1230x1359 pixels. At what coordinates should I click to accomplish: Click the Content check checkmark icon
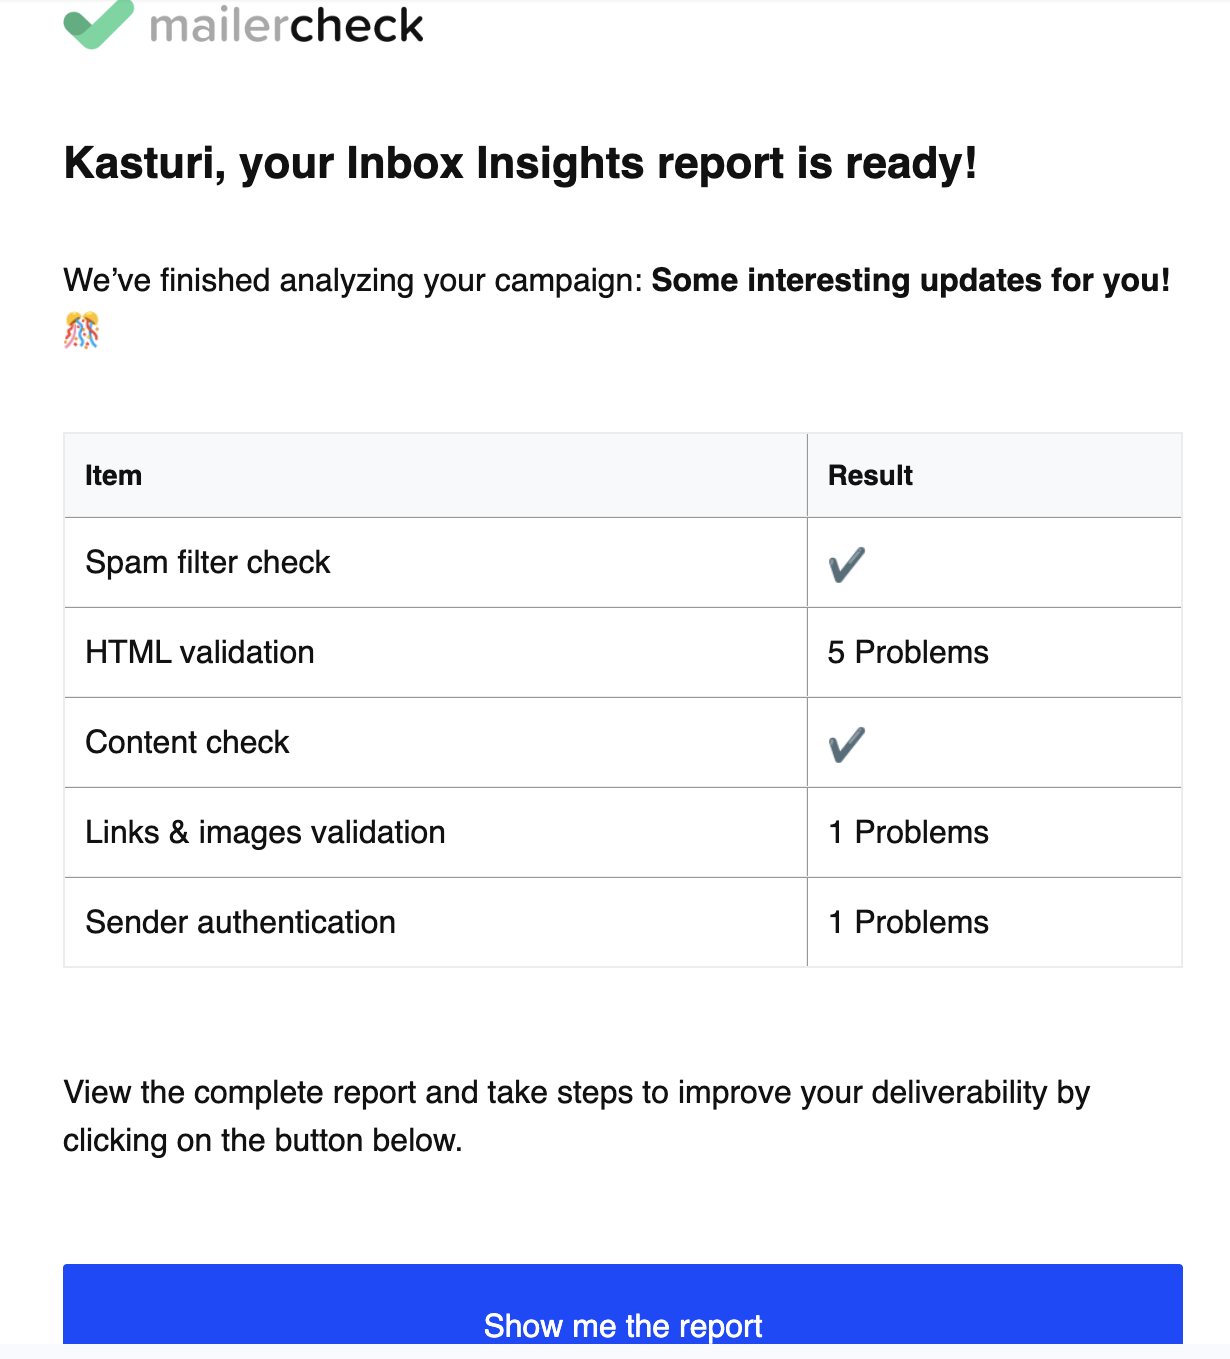click(846, 744)
